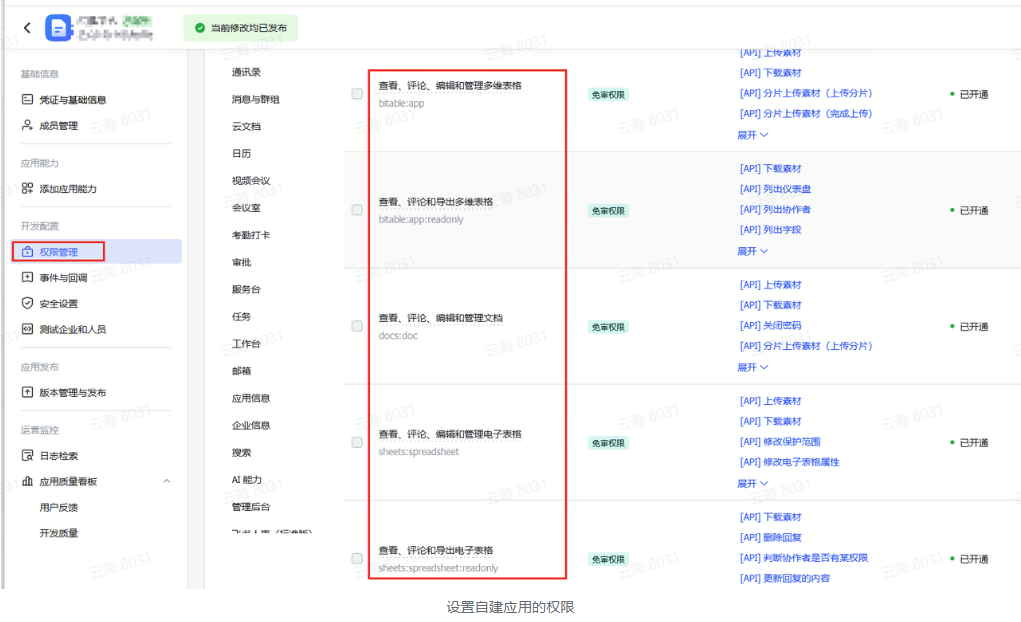
Task: Select the 考勤打卡 permission category
Action: 250,235
